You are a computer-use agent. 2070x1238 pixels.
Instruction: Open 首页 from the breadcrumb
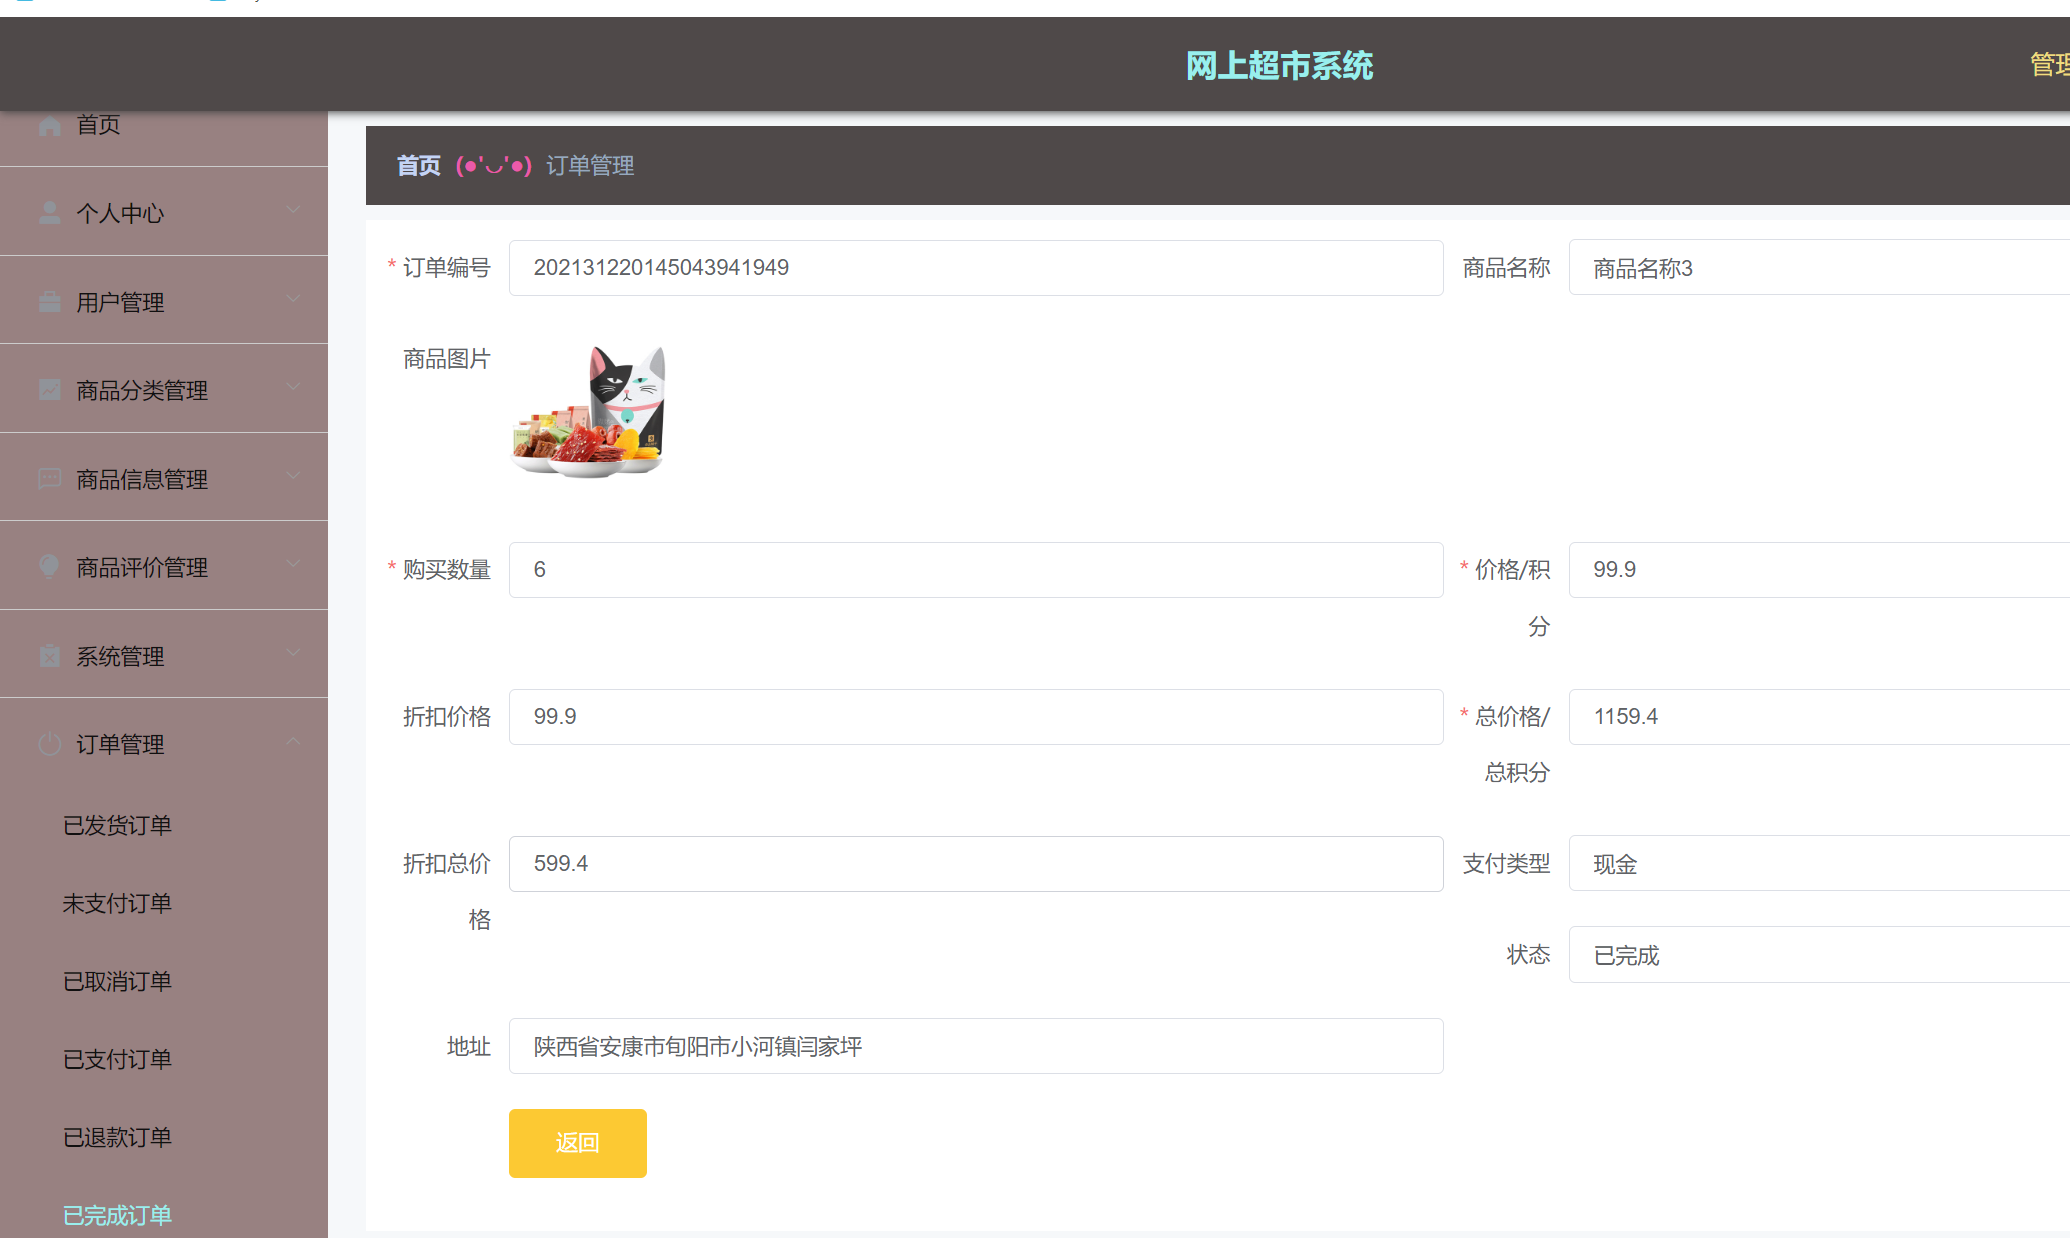[418, 165]
